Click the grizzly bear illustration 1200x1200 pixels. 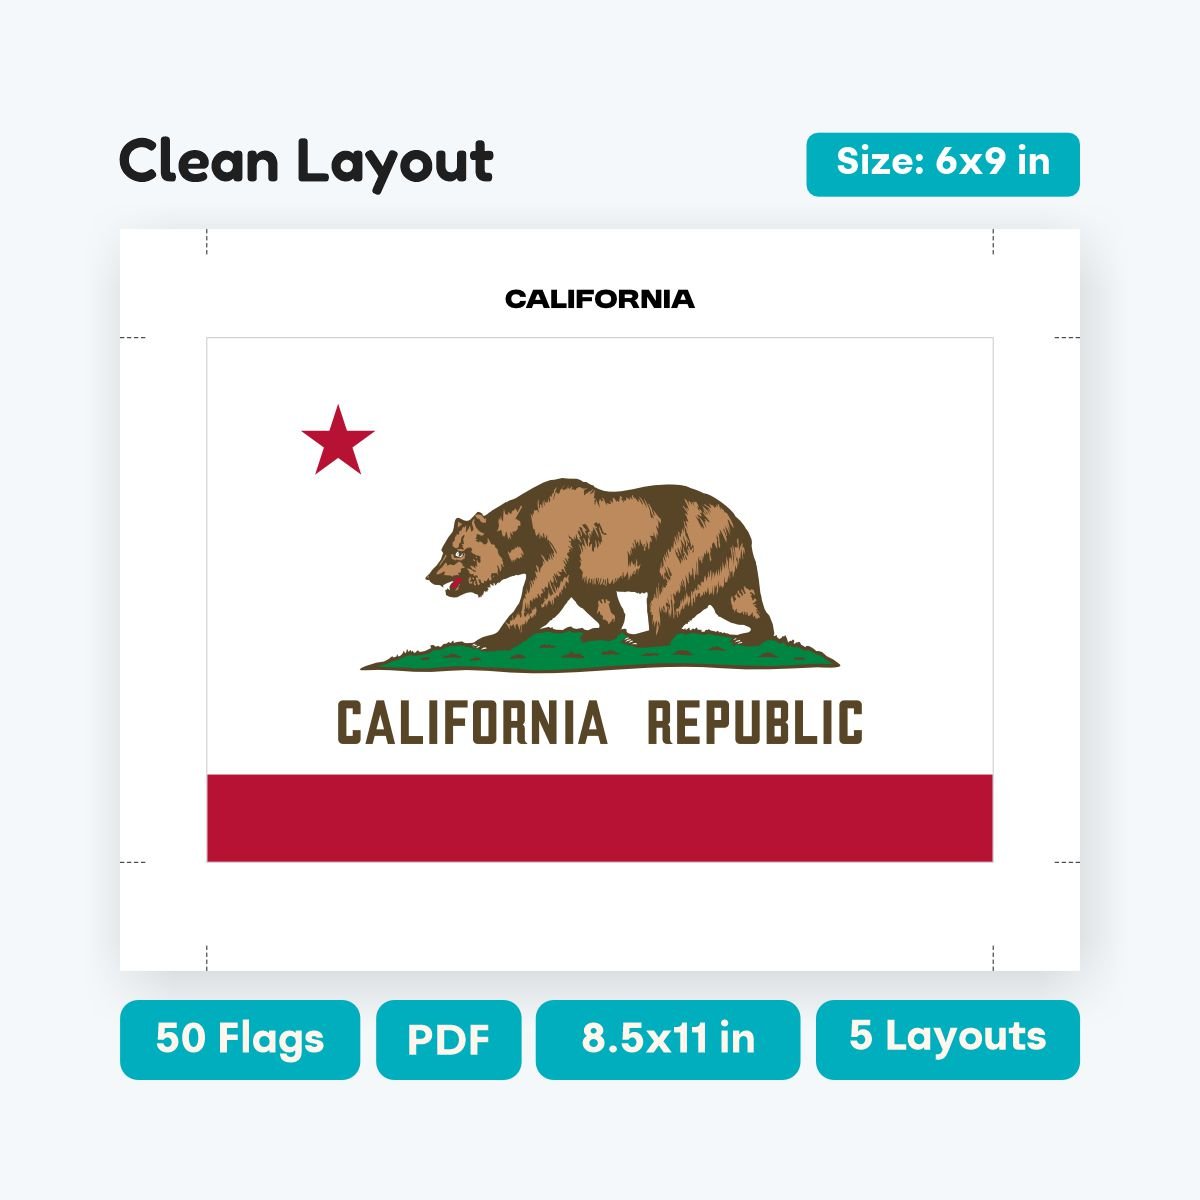pyautogui.click(x=600, y=563)
